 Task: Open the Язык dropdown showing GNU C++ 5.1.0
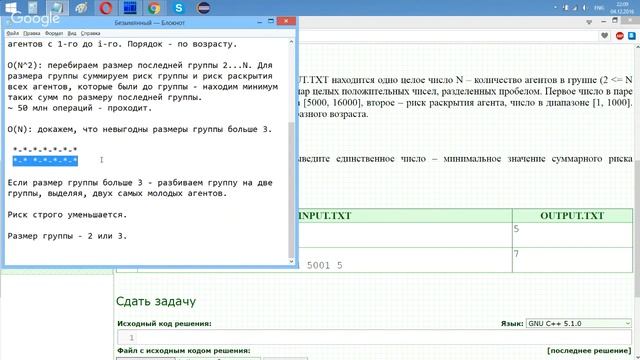tap(578, 323)
